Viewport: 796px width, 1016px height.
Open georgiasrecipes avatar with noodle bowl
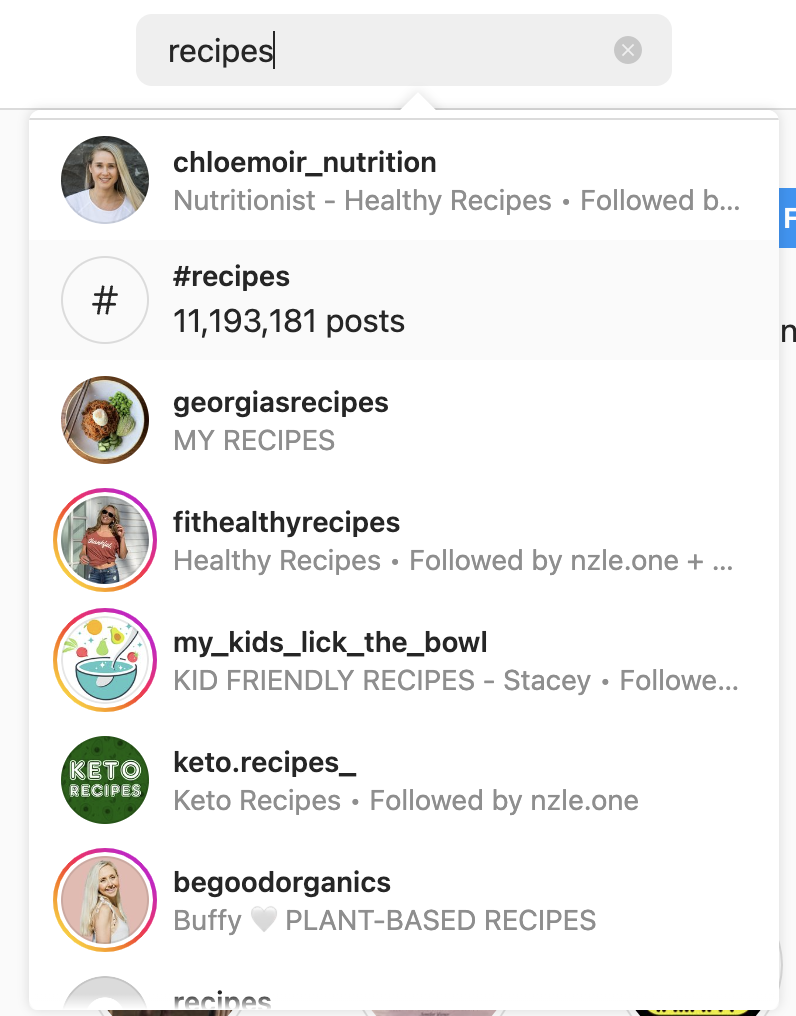(105, 420)
